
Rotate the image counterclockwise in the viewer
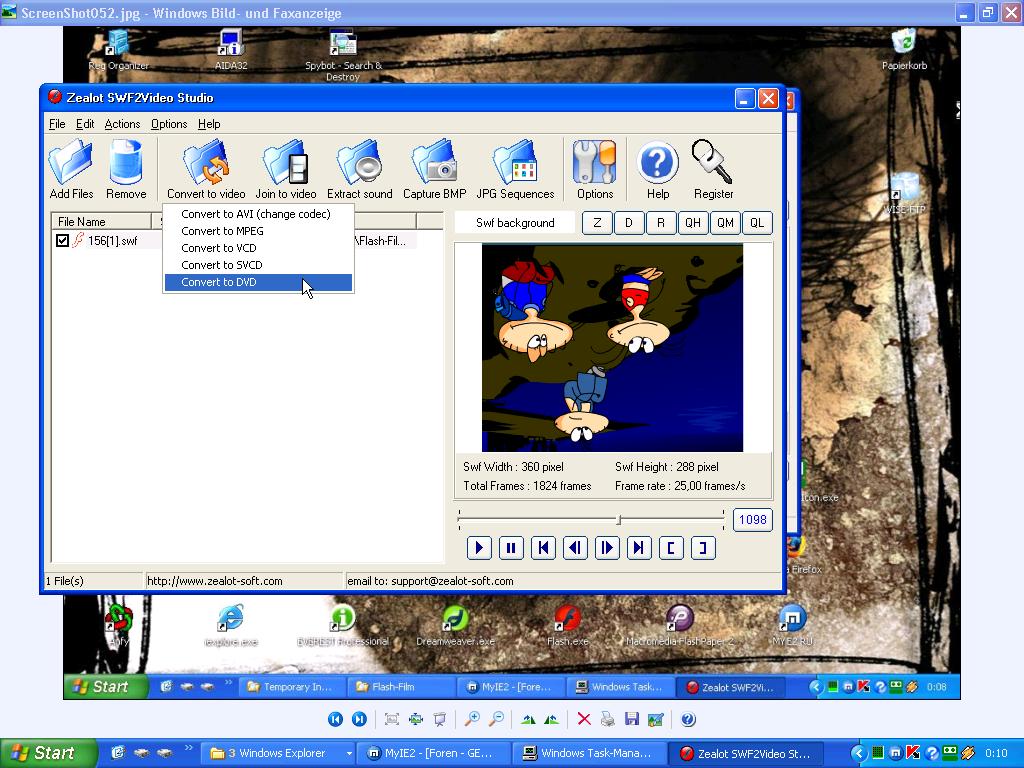[552, 719]
